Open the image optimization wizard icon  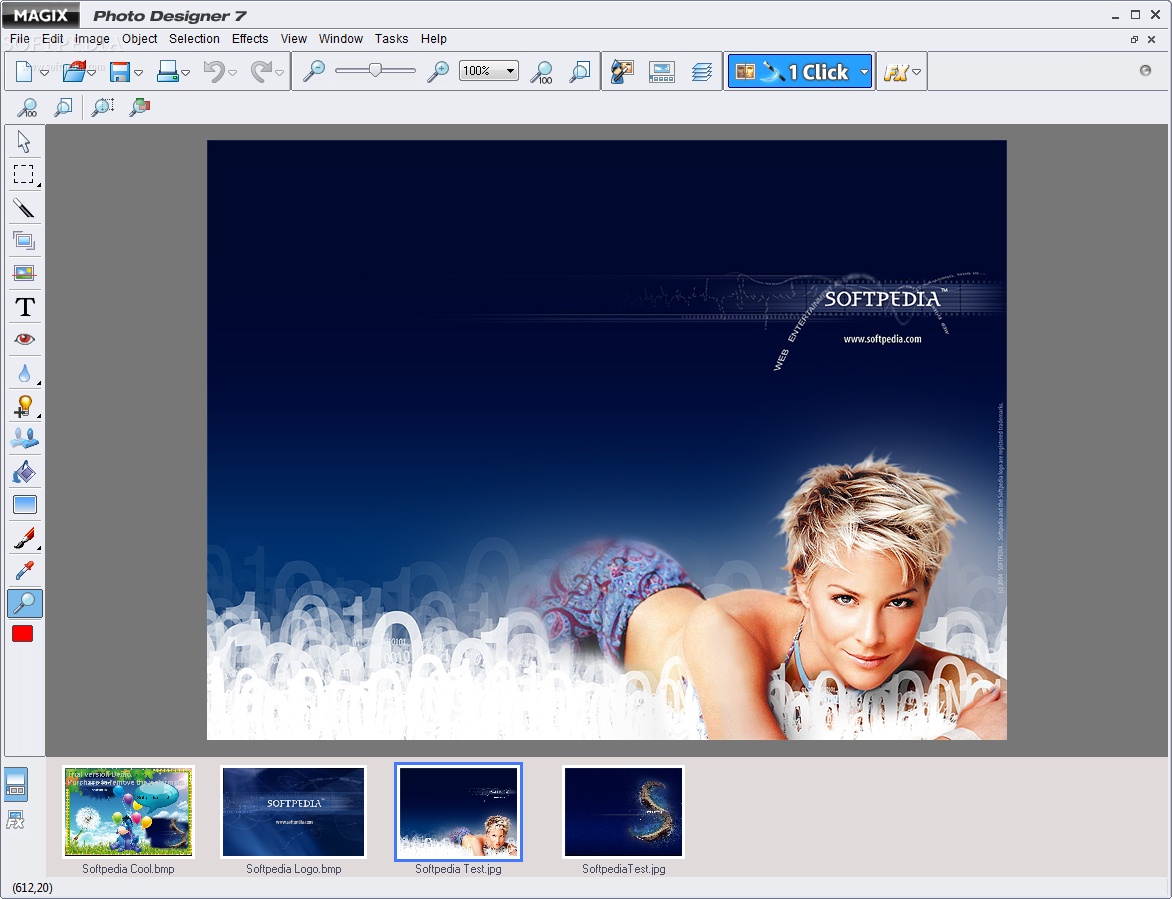click(x=622, y=72)
